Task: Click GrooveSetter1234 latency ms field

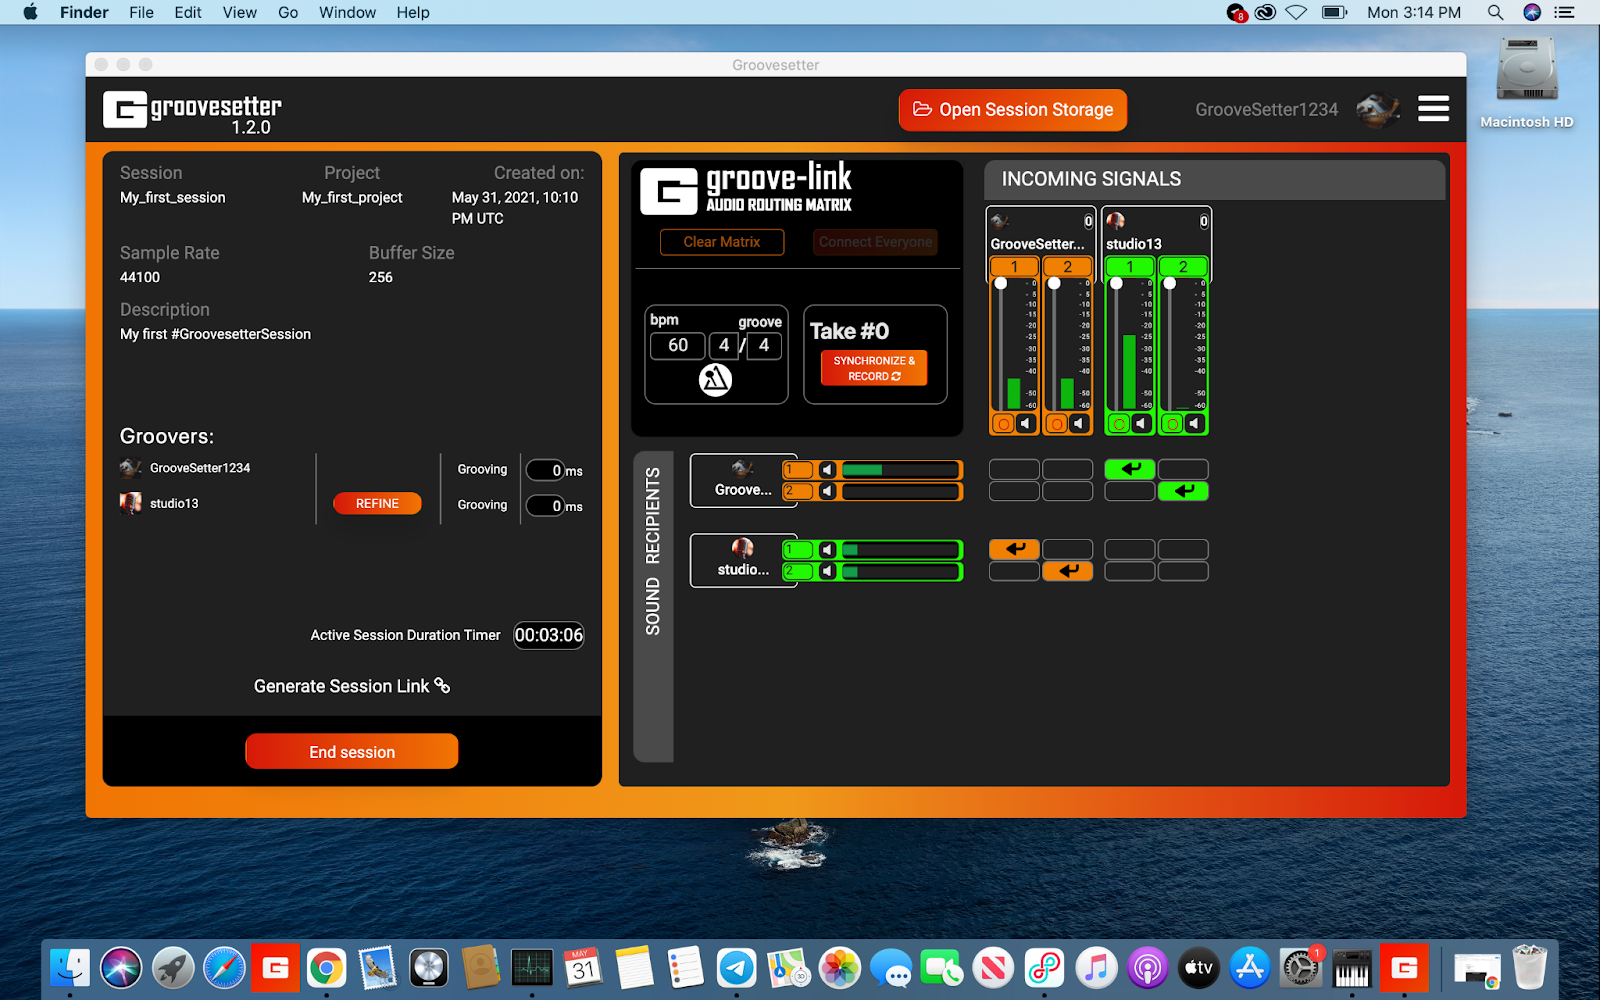Action: point(546,470)
